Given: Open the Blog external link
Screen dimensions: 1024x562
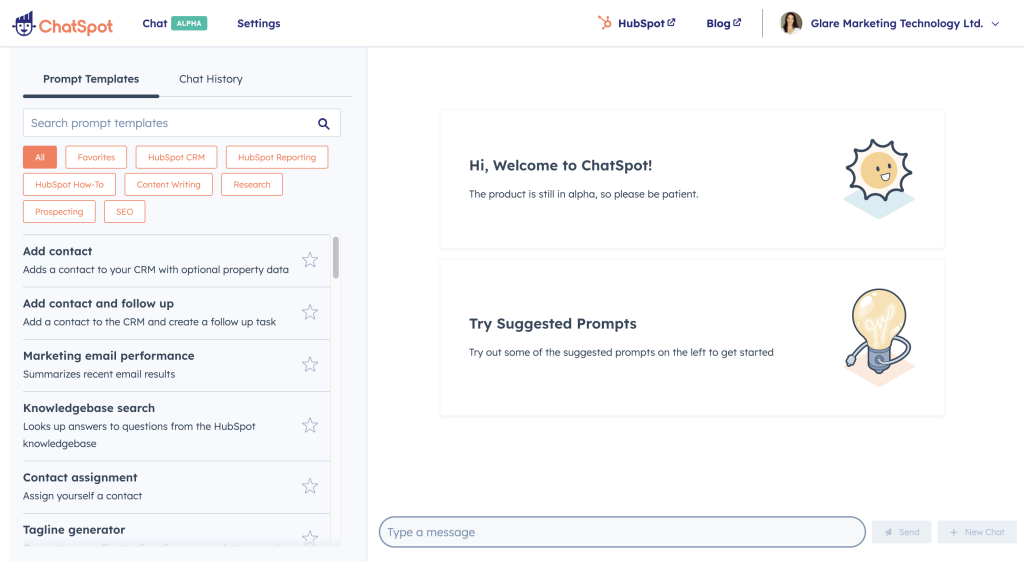Looking at the screenshot, I should 723,23.
